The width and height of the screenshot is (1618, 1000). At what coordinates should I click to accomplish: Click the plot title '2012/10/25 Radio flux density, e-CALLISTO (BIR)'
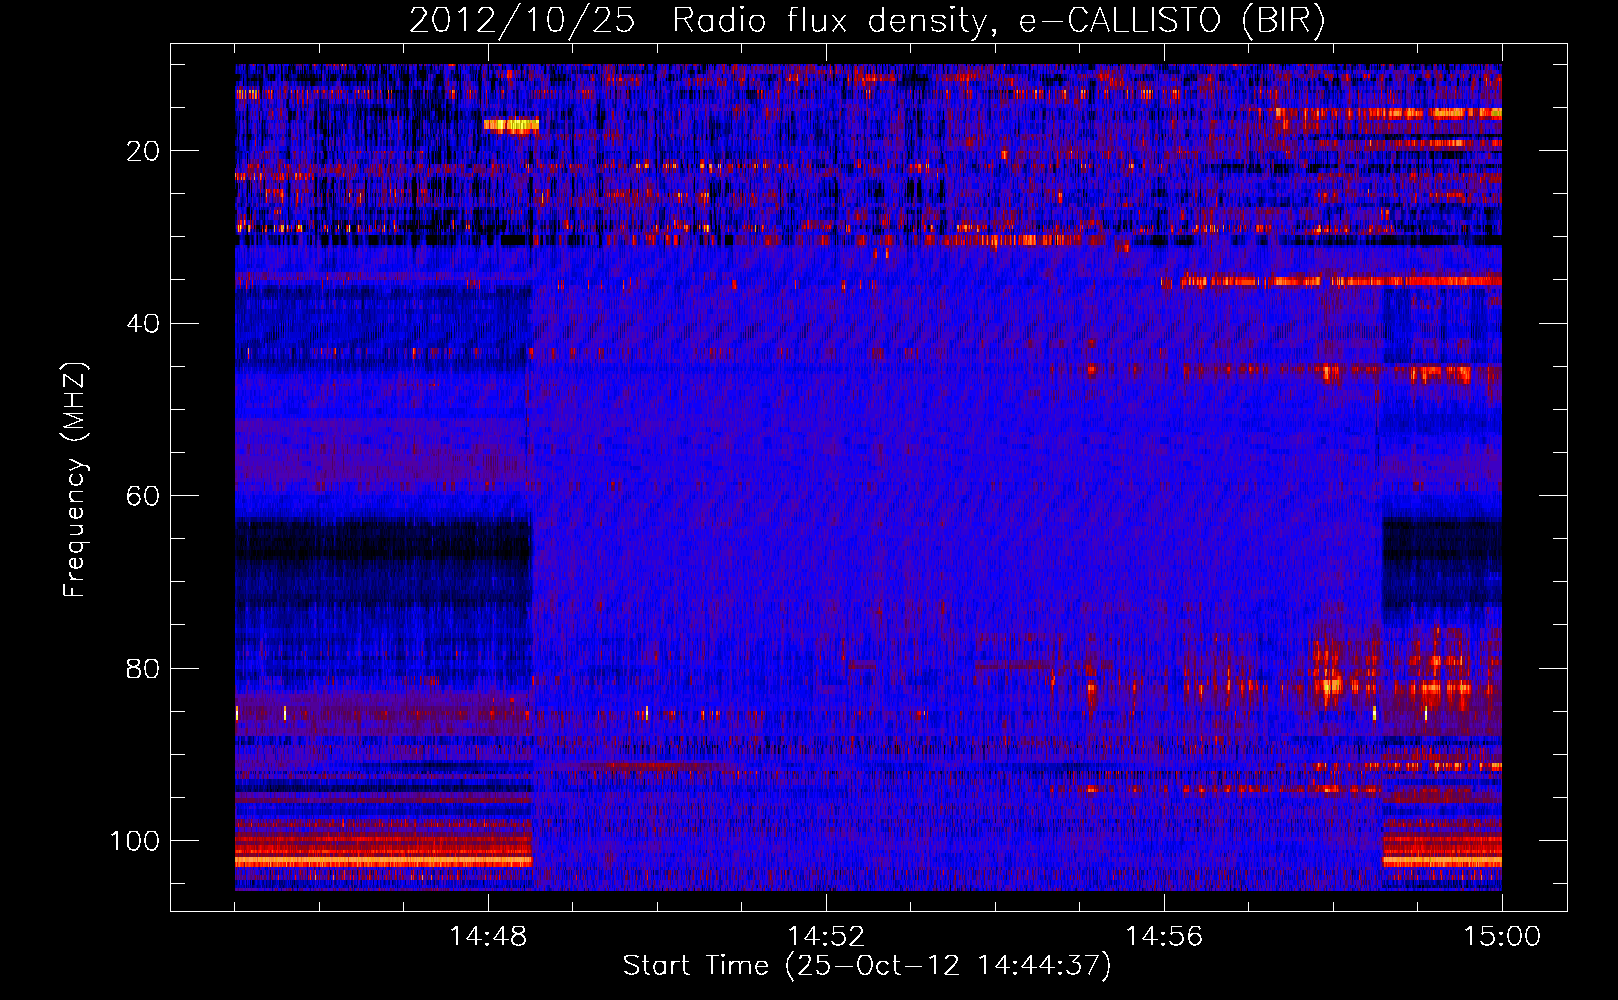tap(867, 21)
